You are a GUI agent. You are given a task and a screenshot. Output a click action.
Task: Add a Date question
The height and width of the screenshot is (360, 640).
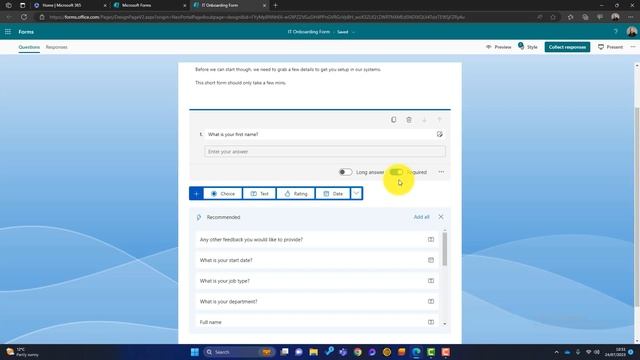[333, 193]
